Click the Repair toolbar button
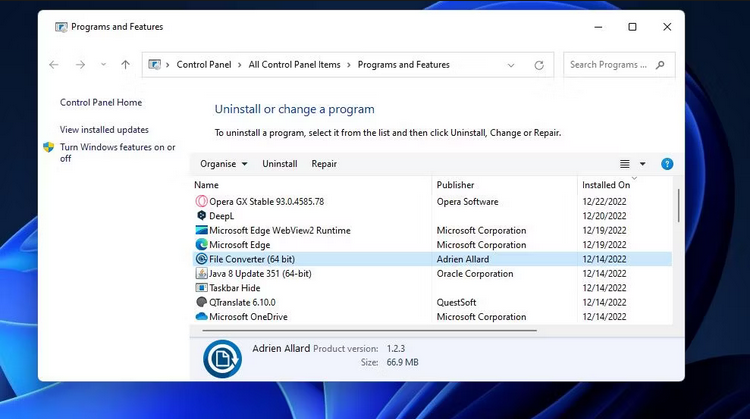The height and width of the screenshot is (419, 750). pyautogui.click(x=324, y=164)
